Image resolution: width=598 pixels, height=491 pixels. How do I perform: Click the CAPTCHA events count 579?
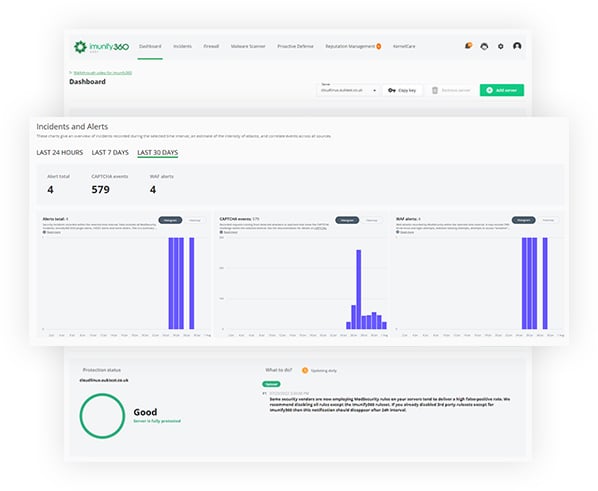[100, 190]
